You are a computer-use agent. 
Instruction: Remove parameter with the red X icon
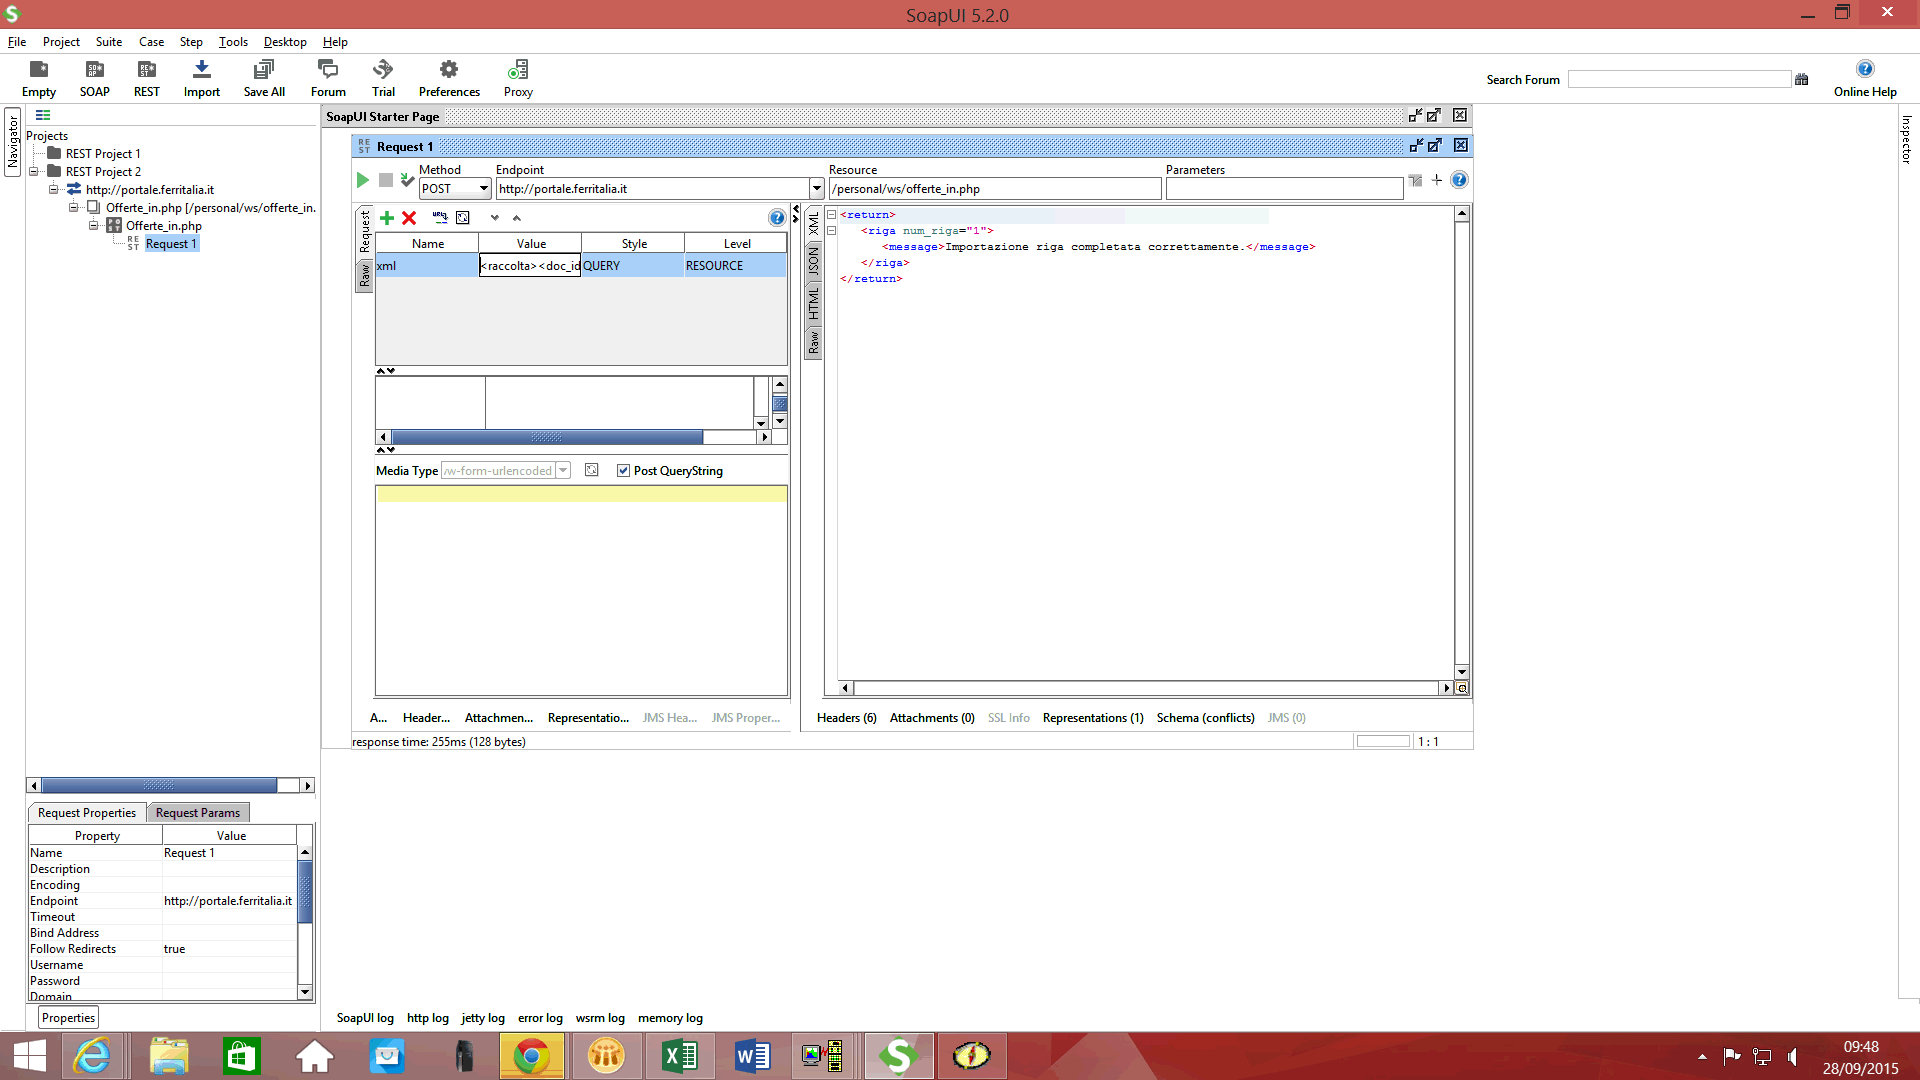click(x=409, y=218)
